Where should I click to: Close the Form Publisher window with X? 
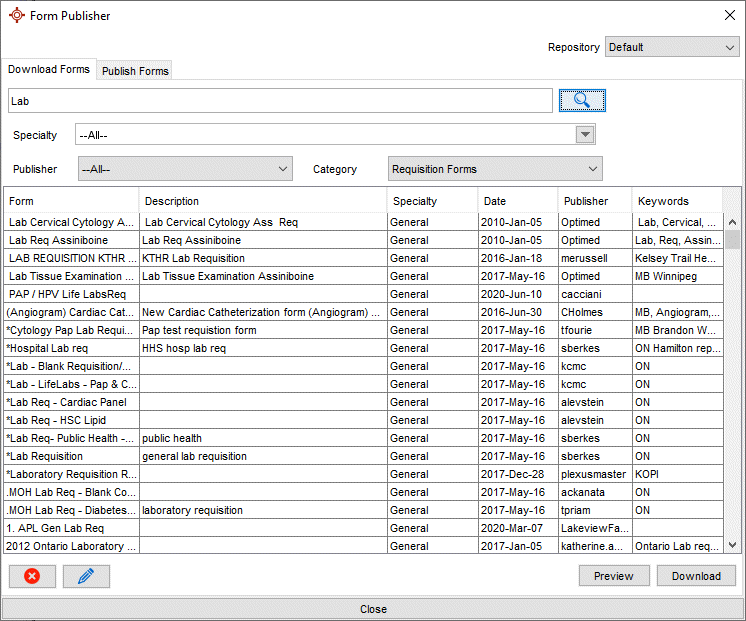point(730,15)
